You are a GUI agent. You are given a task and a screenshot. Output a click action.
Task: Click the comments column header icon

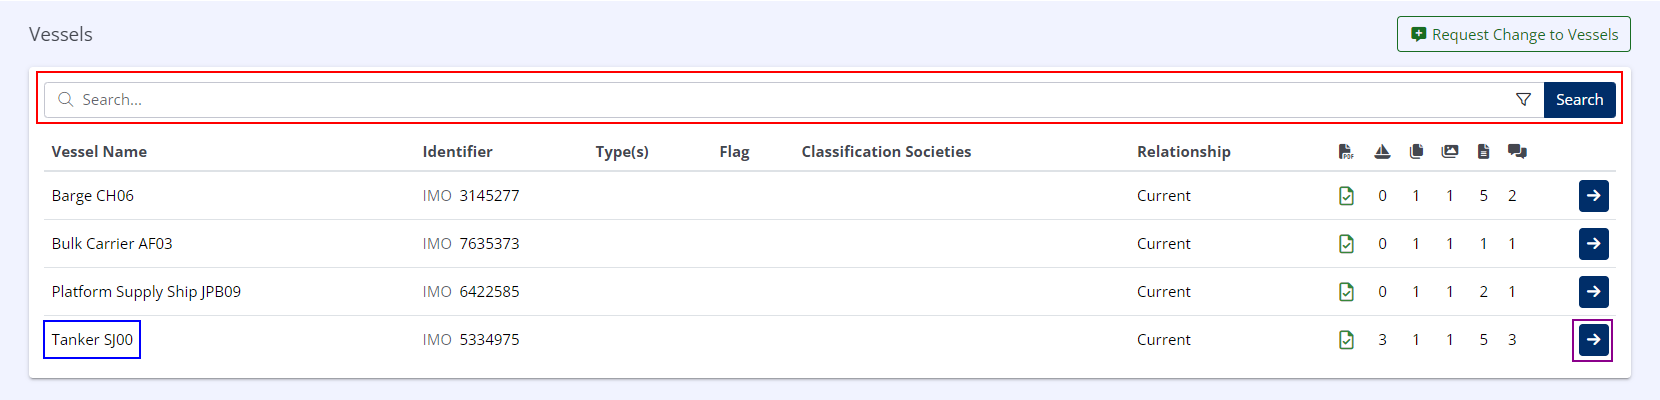[x=1516, y=152]
